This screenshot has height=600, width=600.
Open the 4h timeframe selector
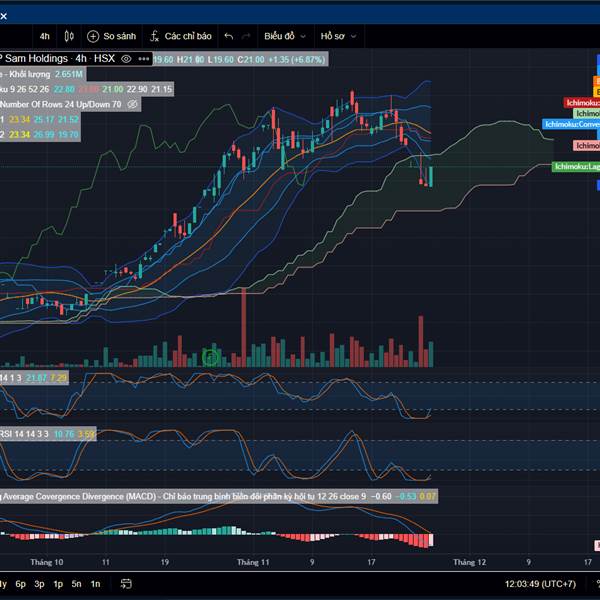tap(45, 36)
